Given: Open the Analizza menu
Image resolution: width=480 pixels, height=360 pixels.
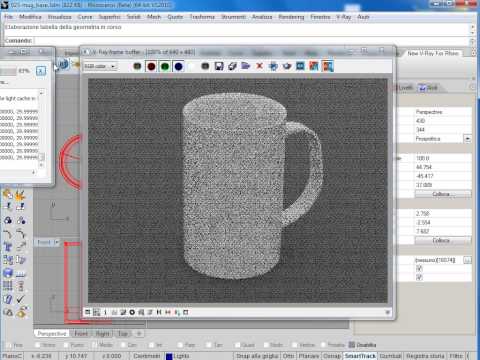Looking at the screenshot, I should (x=262, y=17).
